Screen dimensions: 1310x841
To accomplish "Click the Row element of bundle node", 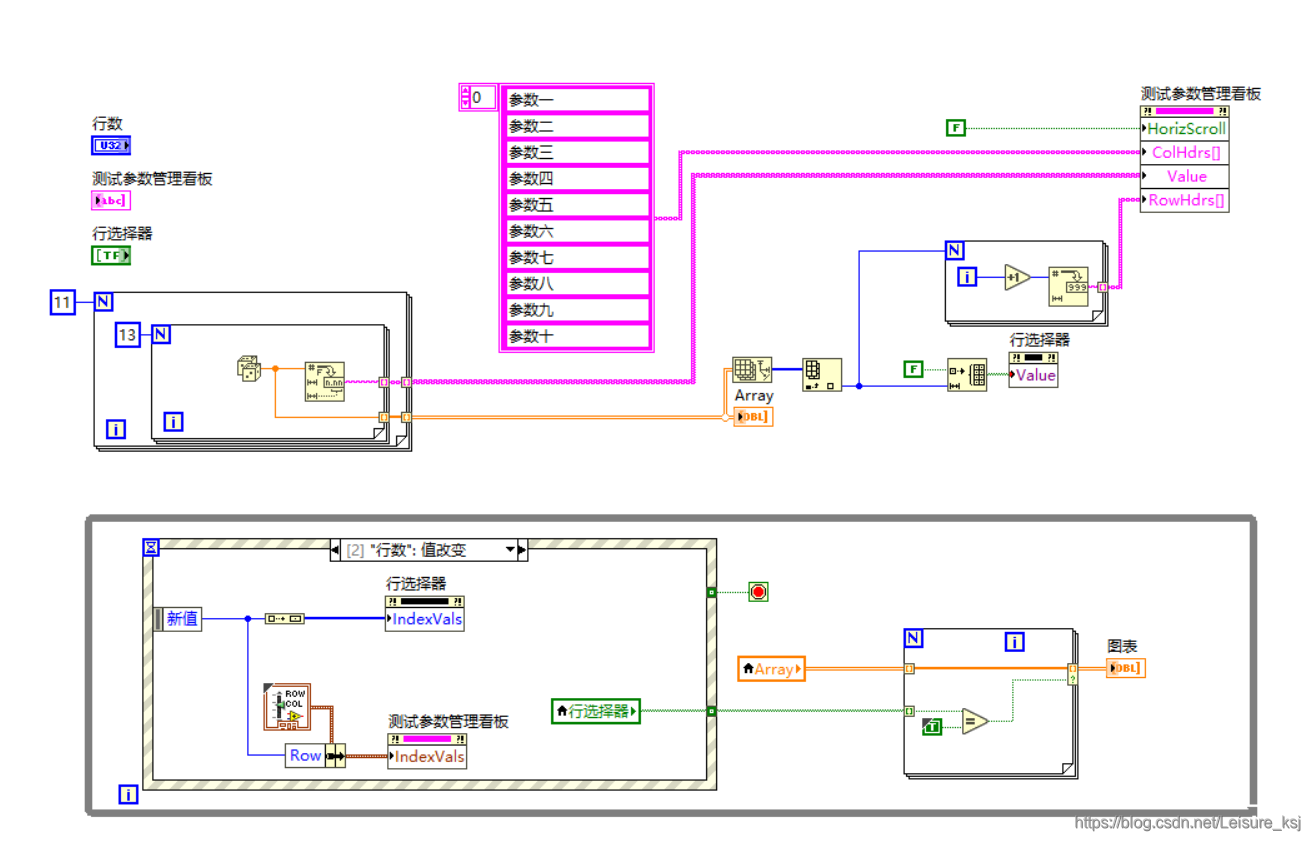I will coord(305,755).
